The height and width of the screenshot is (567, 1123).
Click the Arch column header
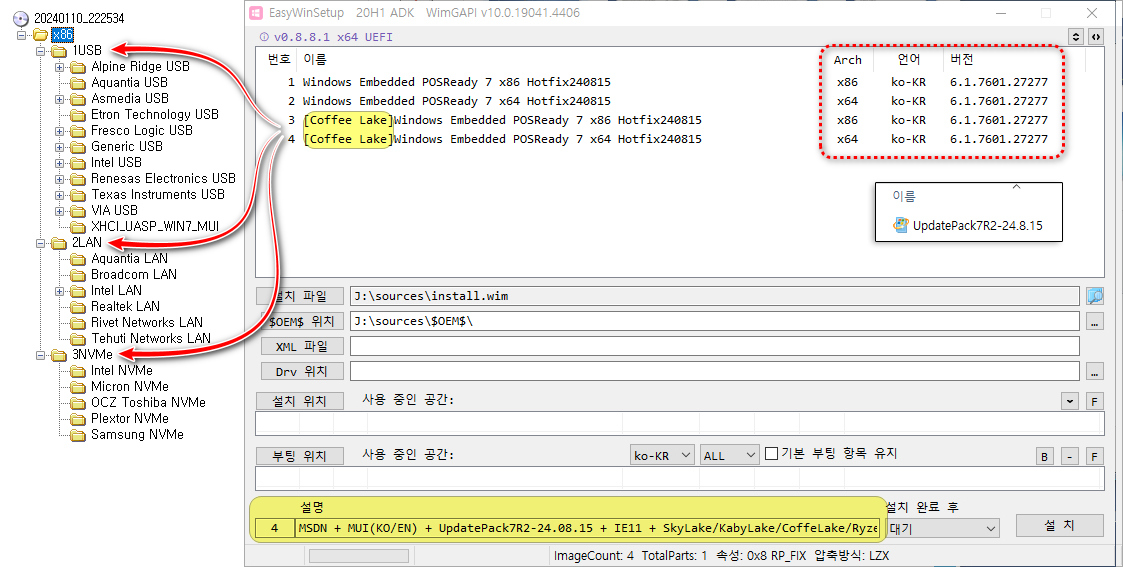(x=848, y=60)
